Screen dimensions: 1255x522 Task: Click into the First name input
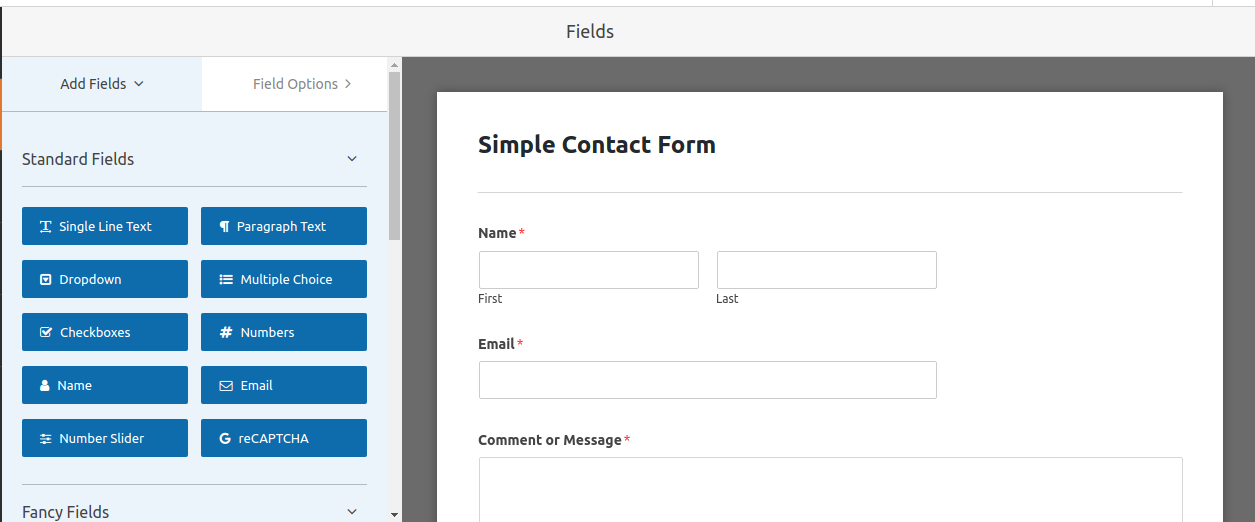(x=588, y=270)
